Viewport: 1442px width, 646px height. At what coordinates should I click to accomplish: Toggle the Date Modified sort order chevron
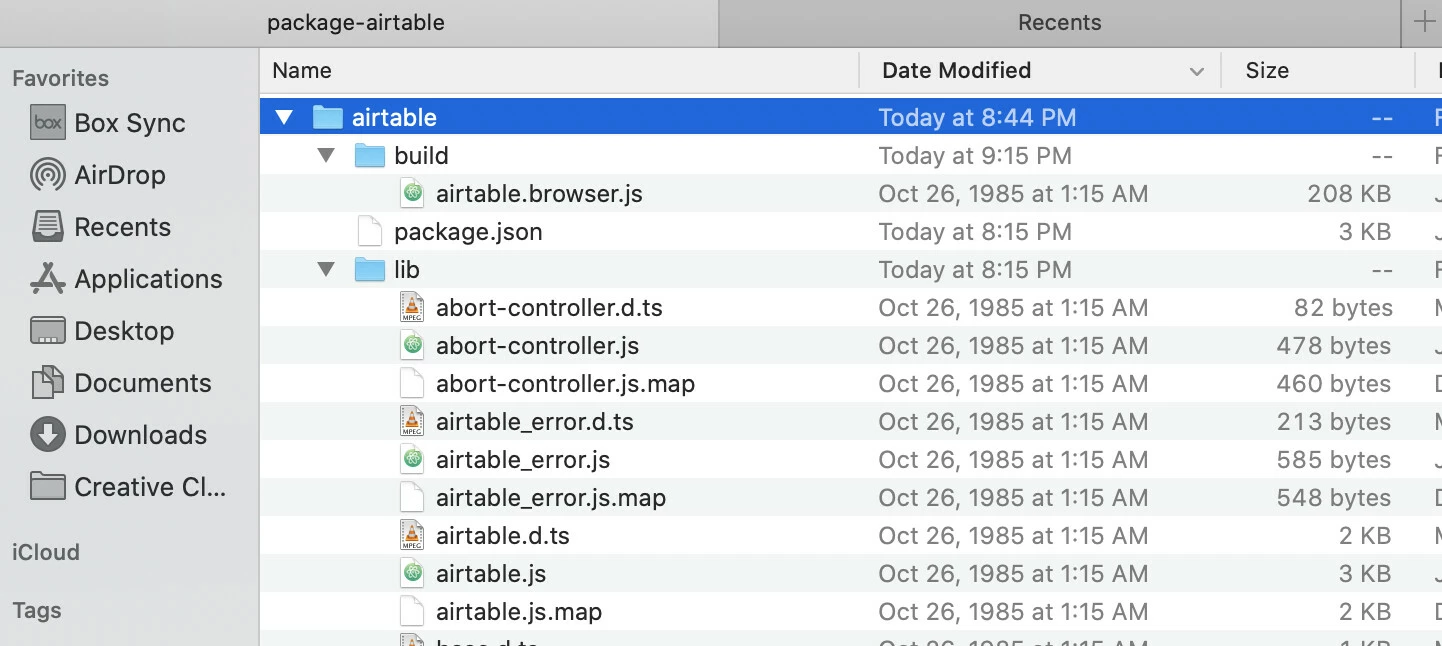pyautogui.click(x=1196, y=71)
